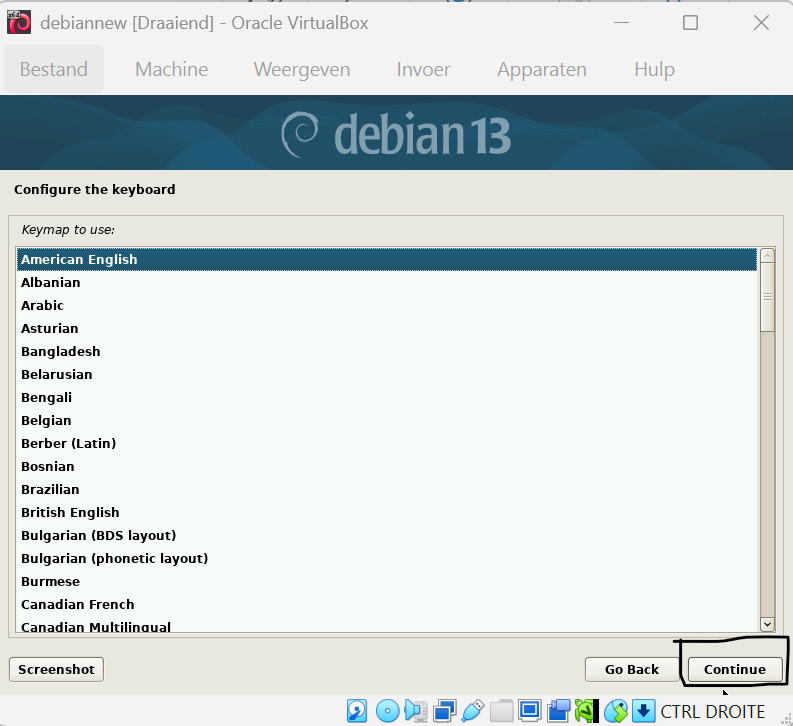
Task: Open the hard disk activity indicator
Action: click(357, 711)
